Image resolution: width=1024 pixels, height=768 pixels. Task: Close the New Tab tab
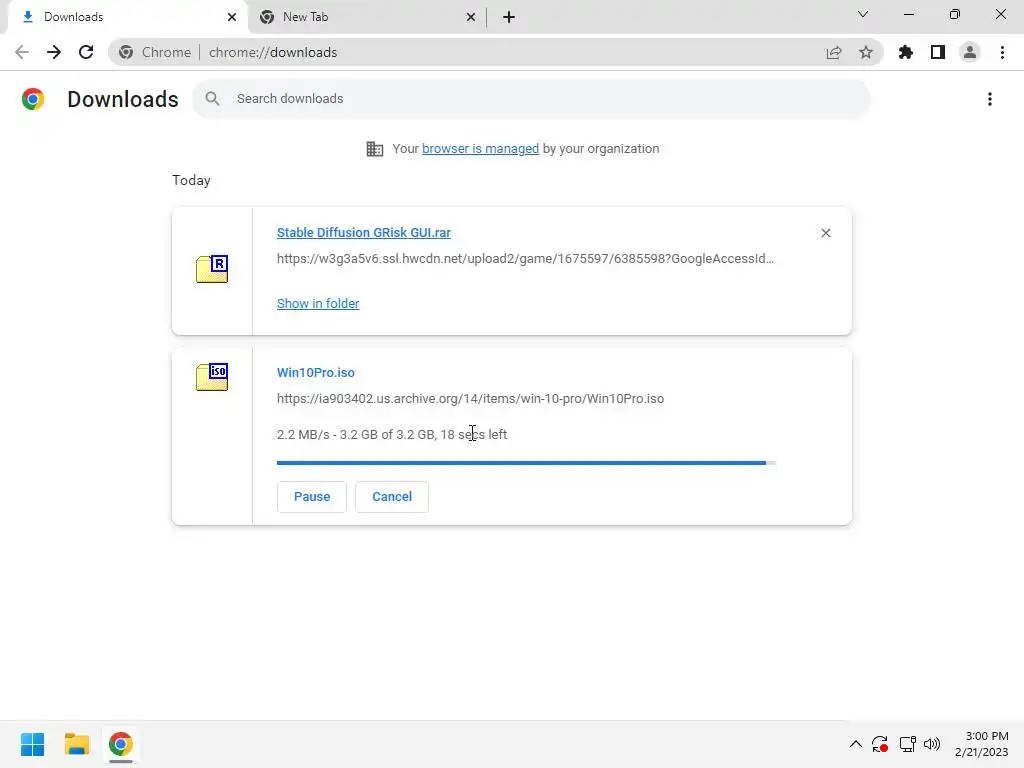471,17
